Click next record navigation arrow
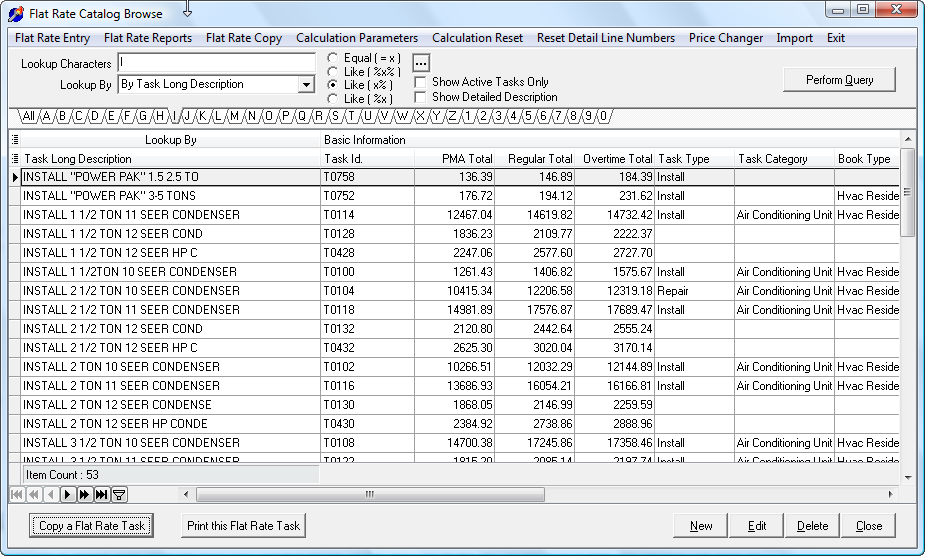This screenshot has width=925, height=556. pos(68,495)
